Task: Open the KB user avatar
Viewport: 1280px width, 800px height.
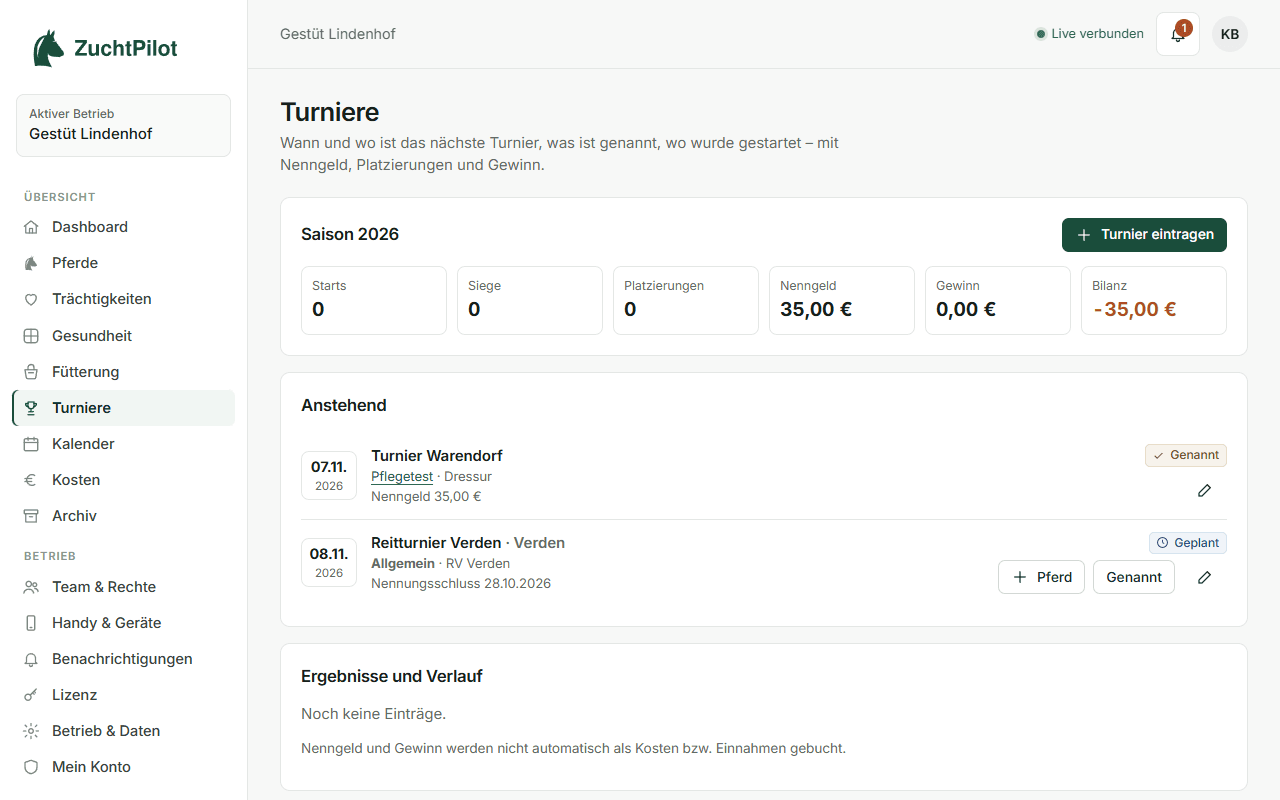Action: pyautogui.click(x=1230, y=34)
